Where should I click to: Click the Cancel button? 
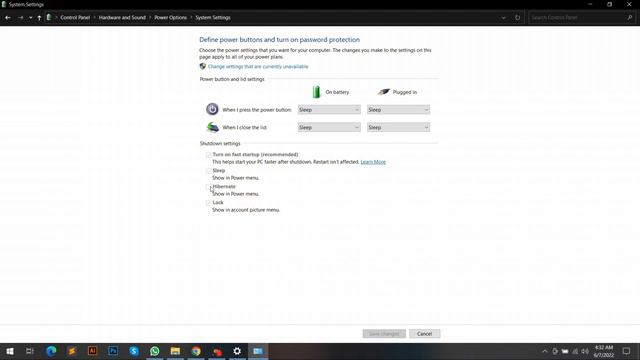point(424,334)
